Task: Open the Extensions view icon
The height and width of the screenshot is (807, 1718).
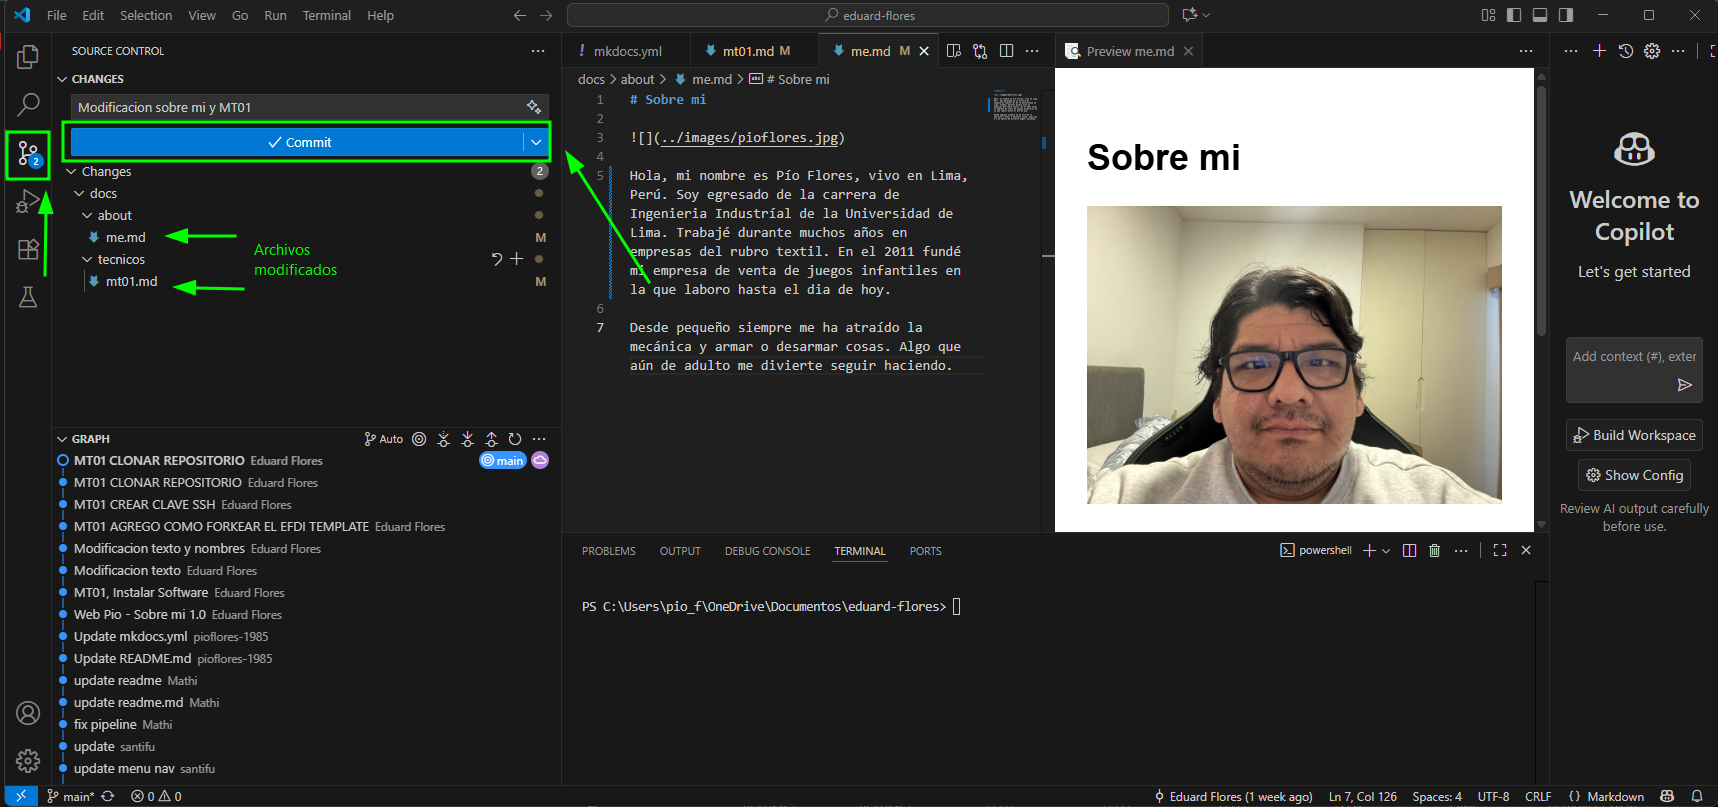Action: 28,249
